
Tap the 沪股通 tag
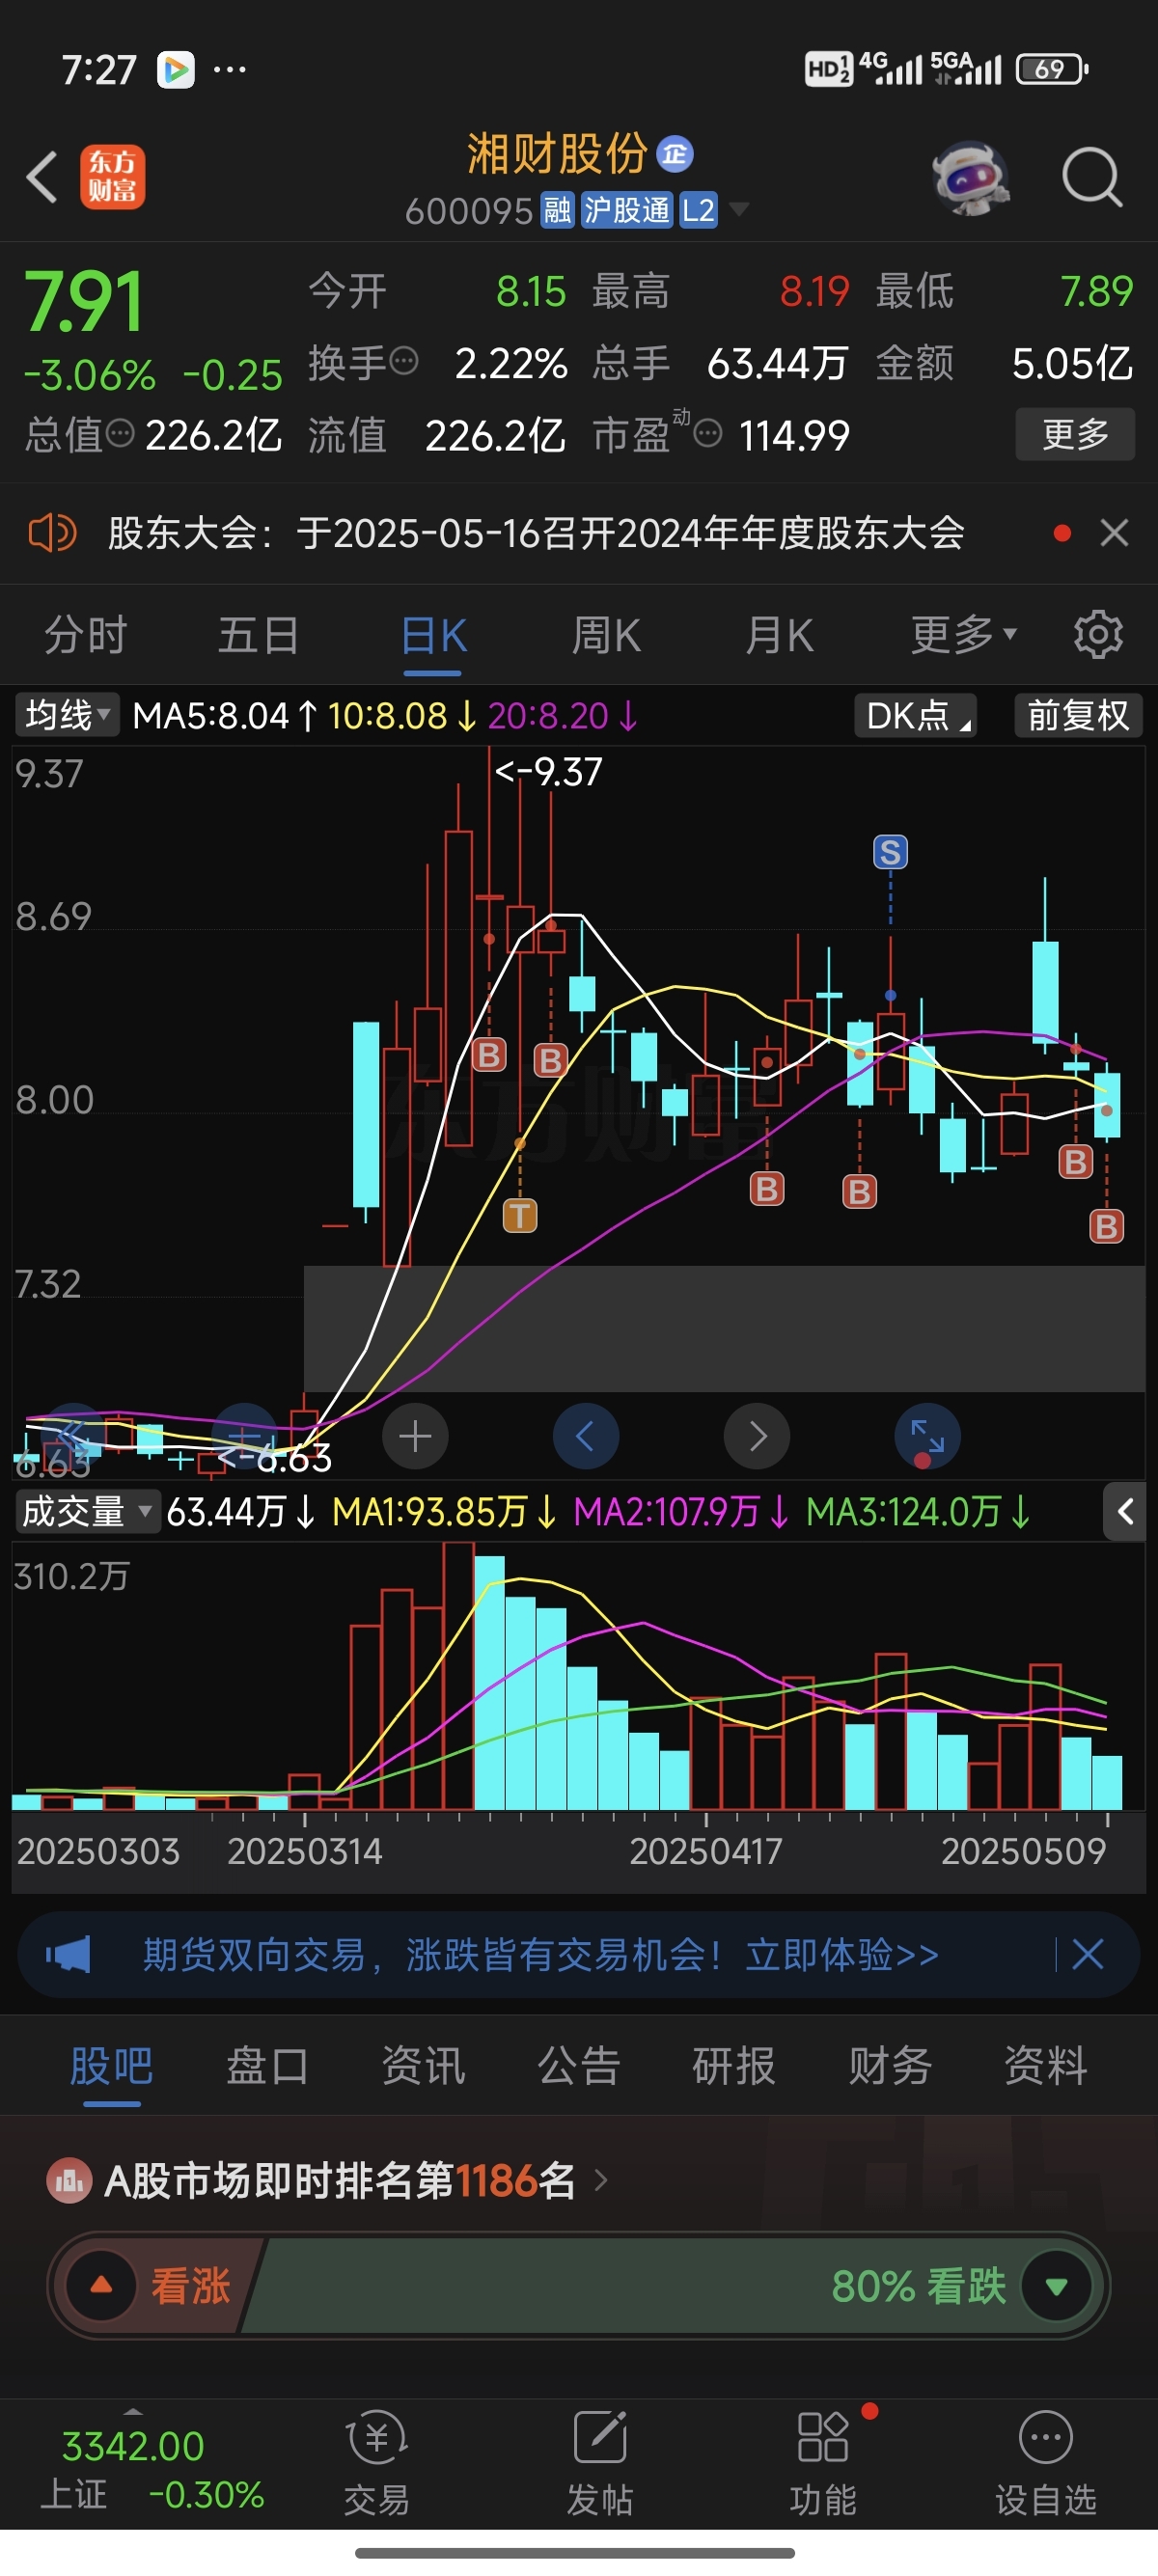[627, 211]
